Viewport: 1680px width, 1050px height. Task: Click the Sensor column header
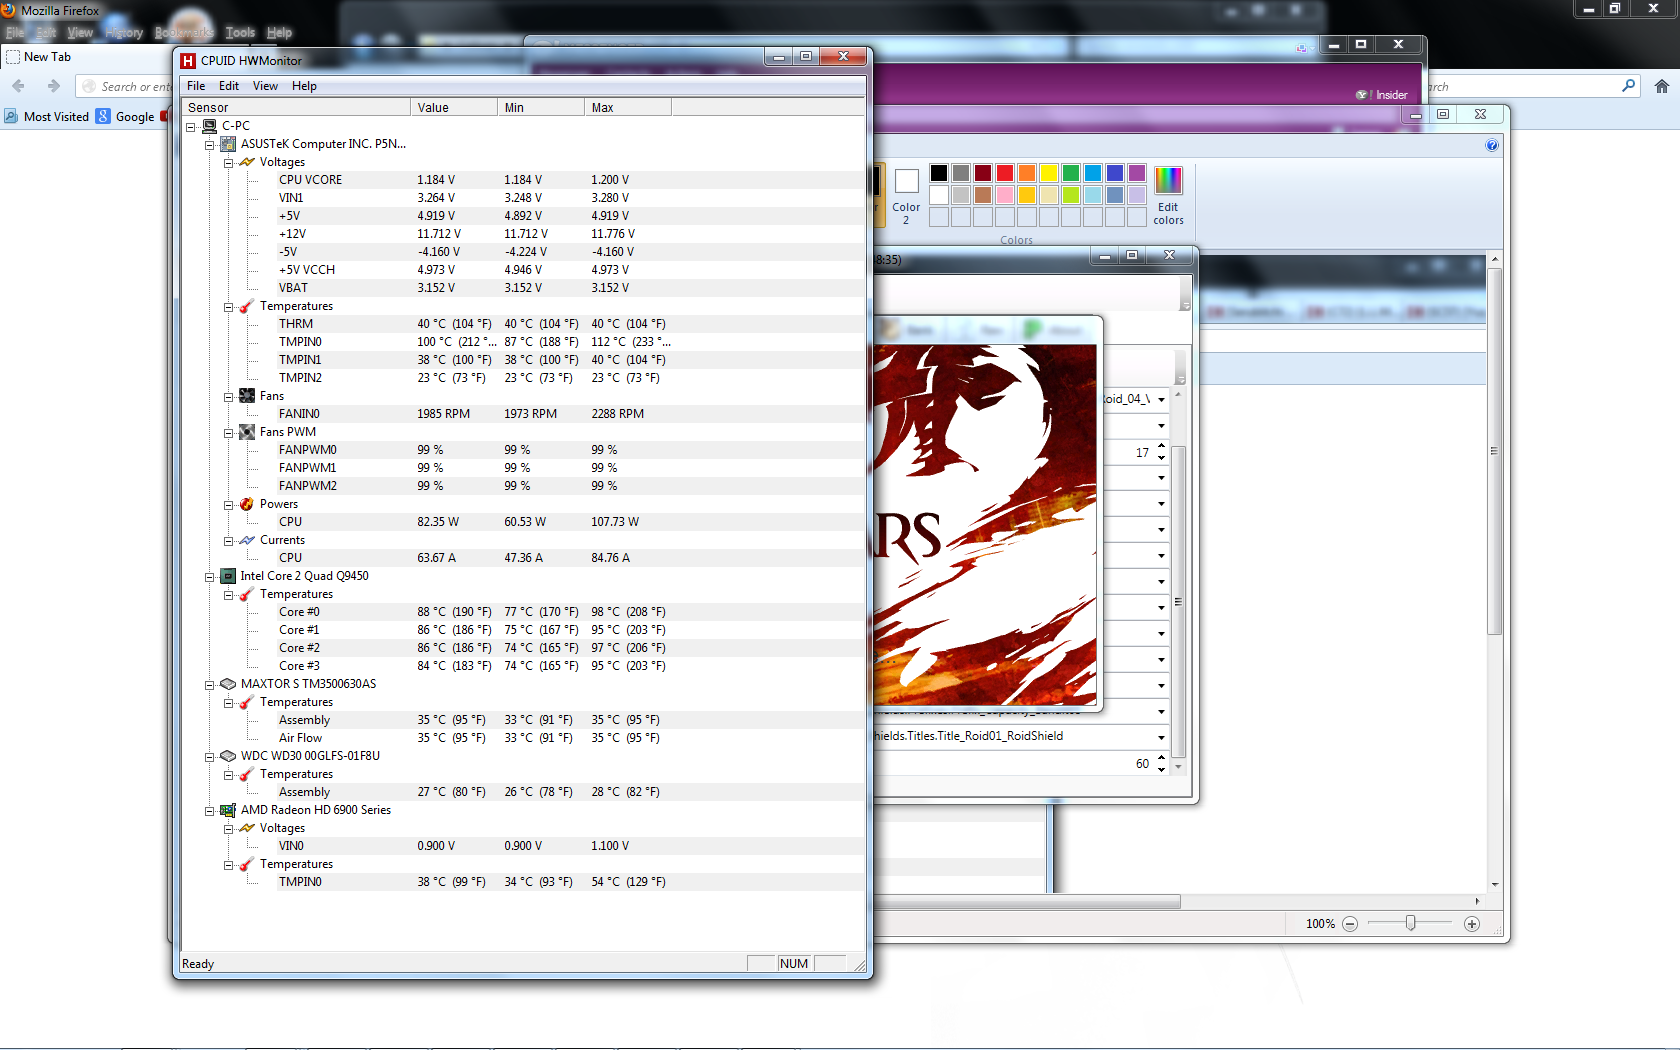point(296,108)
